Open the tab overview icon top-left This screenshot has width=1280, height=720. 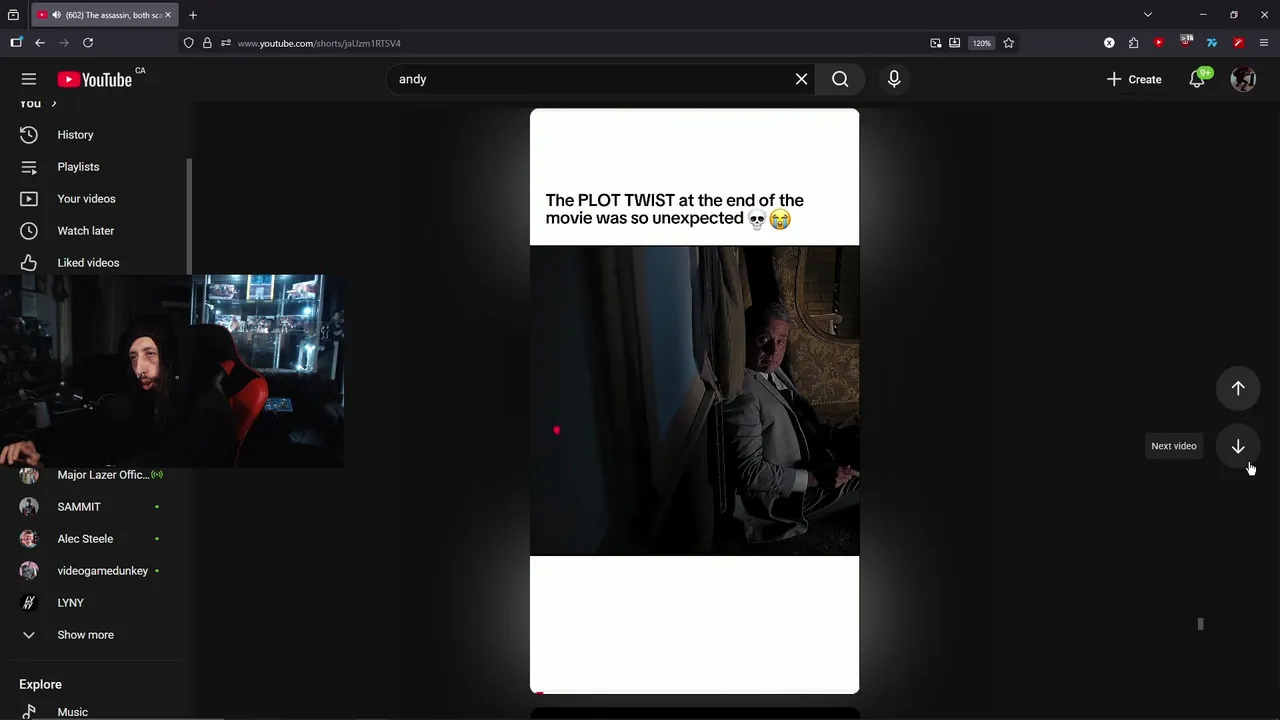click(13, 15)
